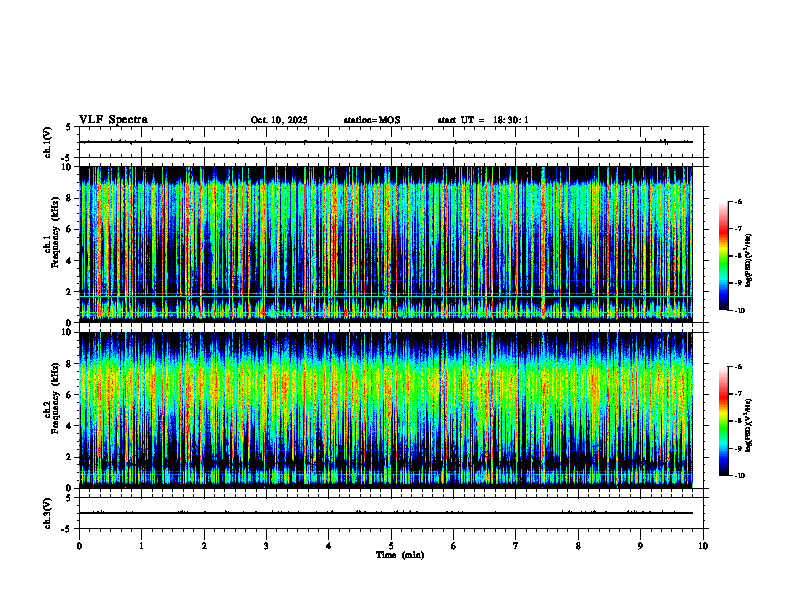
Task: Click inside the ch.2 spectrogram panel
Action: pyautogui.click(x=386, y=410)
